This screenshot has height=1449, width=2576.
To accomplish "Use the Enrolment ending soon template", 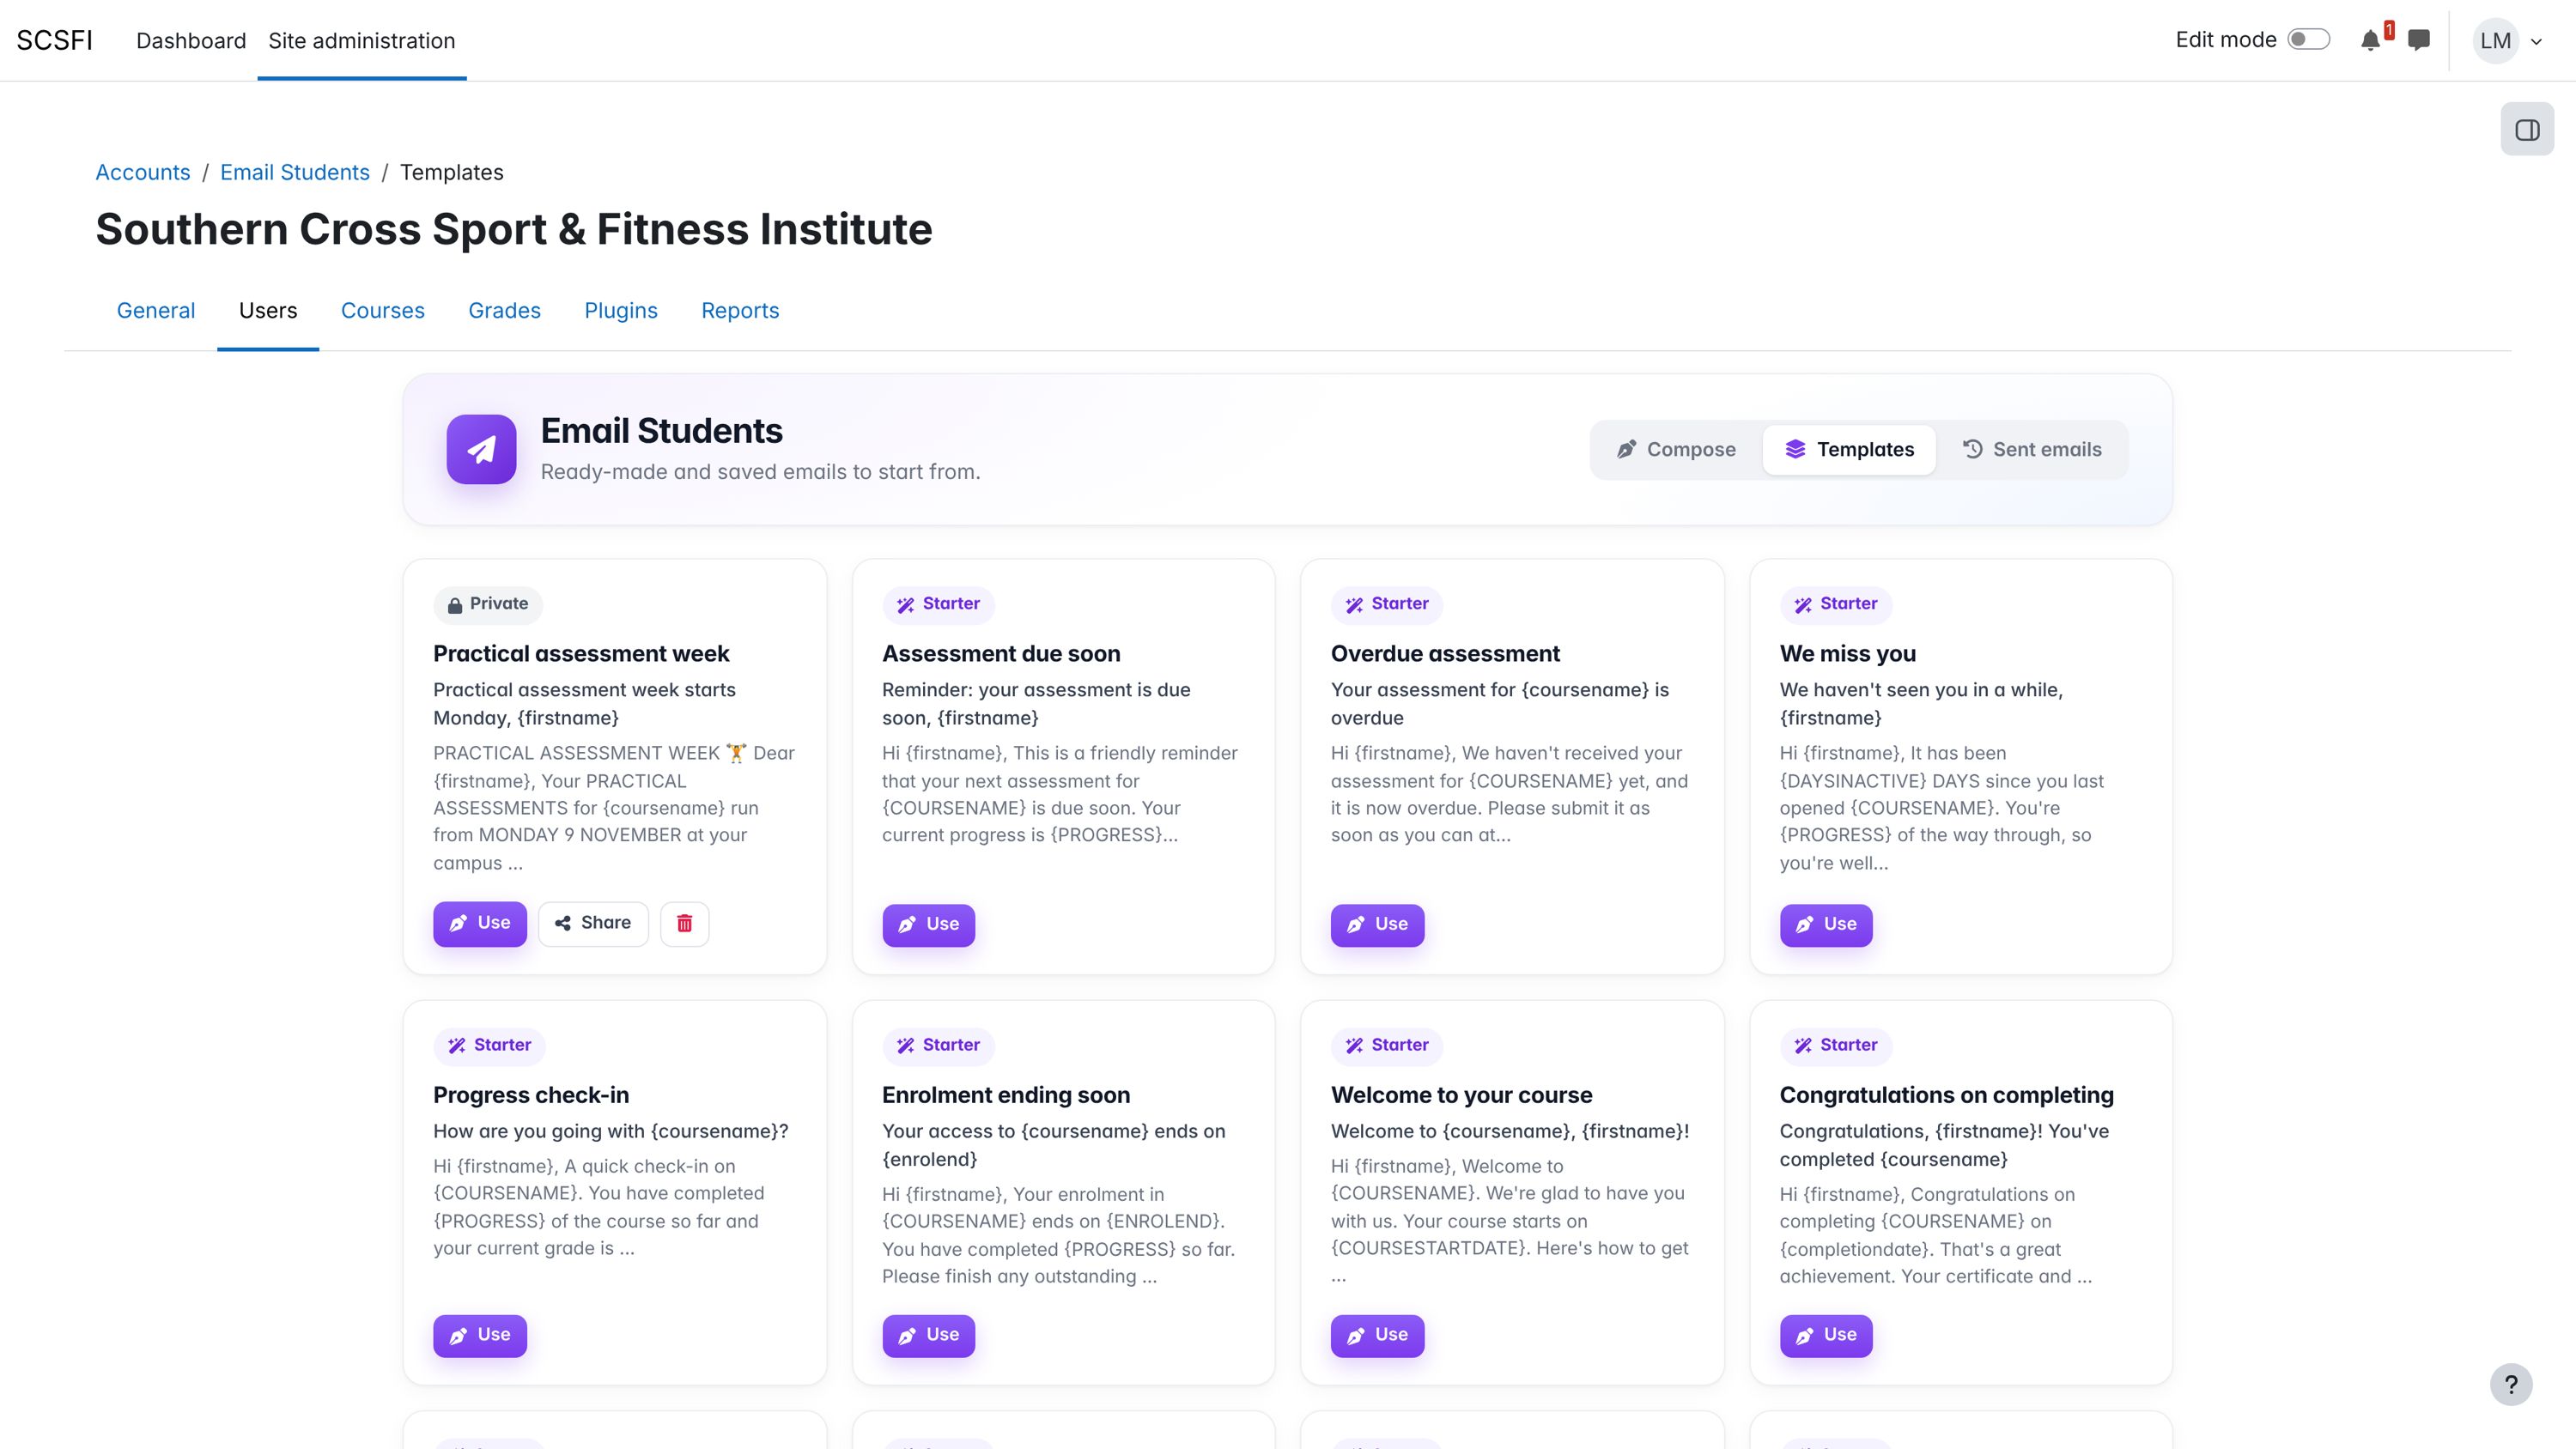I will point(929,1335).
